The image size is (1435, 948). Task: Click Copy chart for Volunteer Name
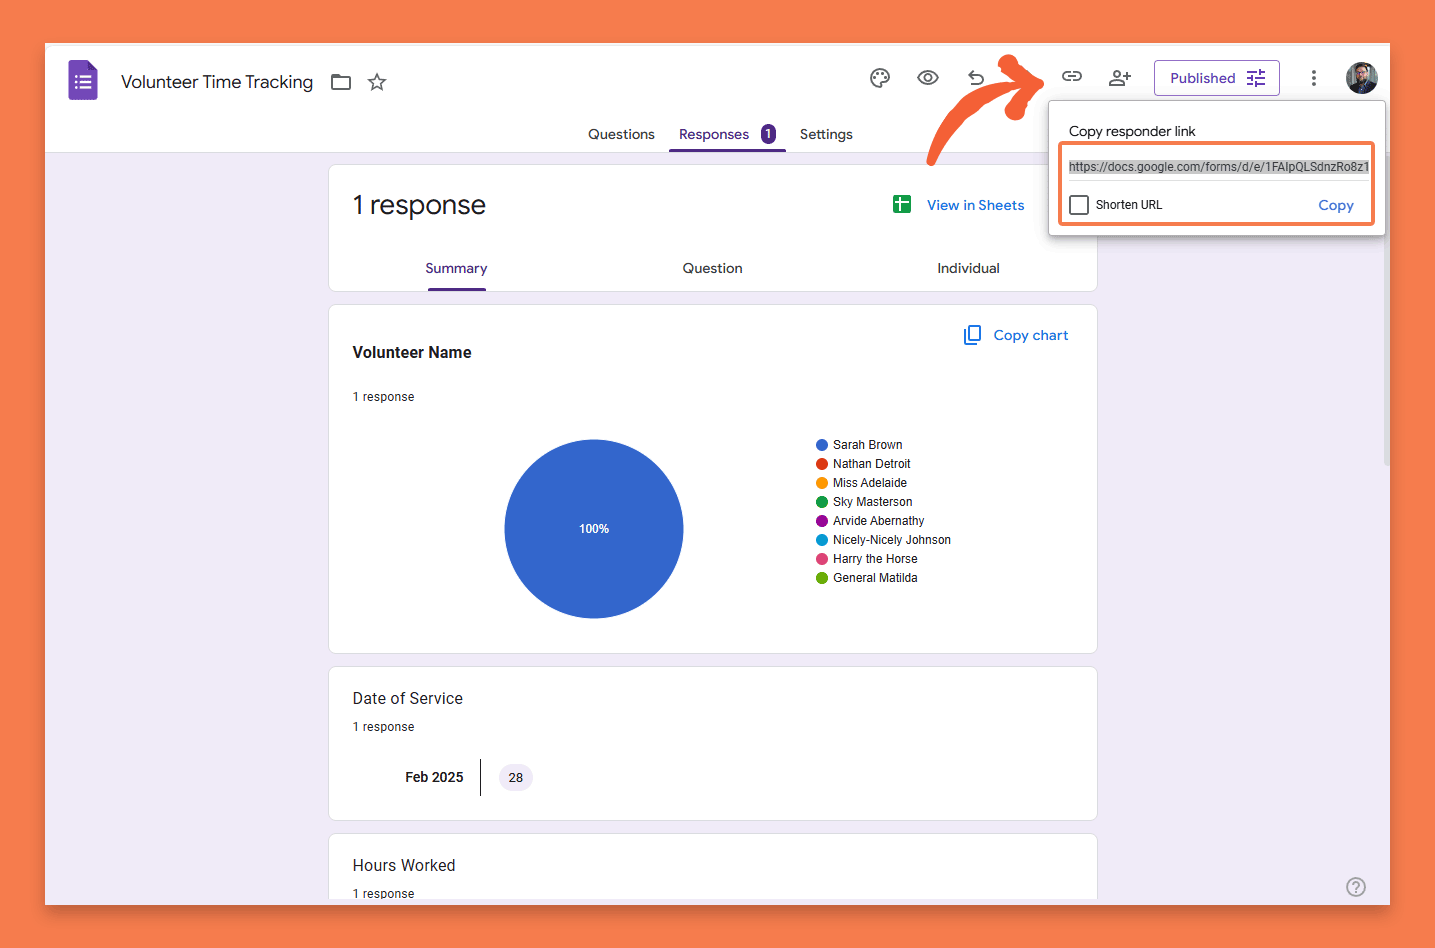tap(1016, 335)
